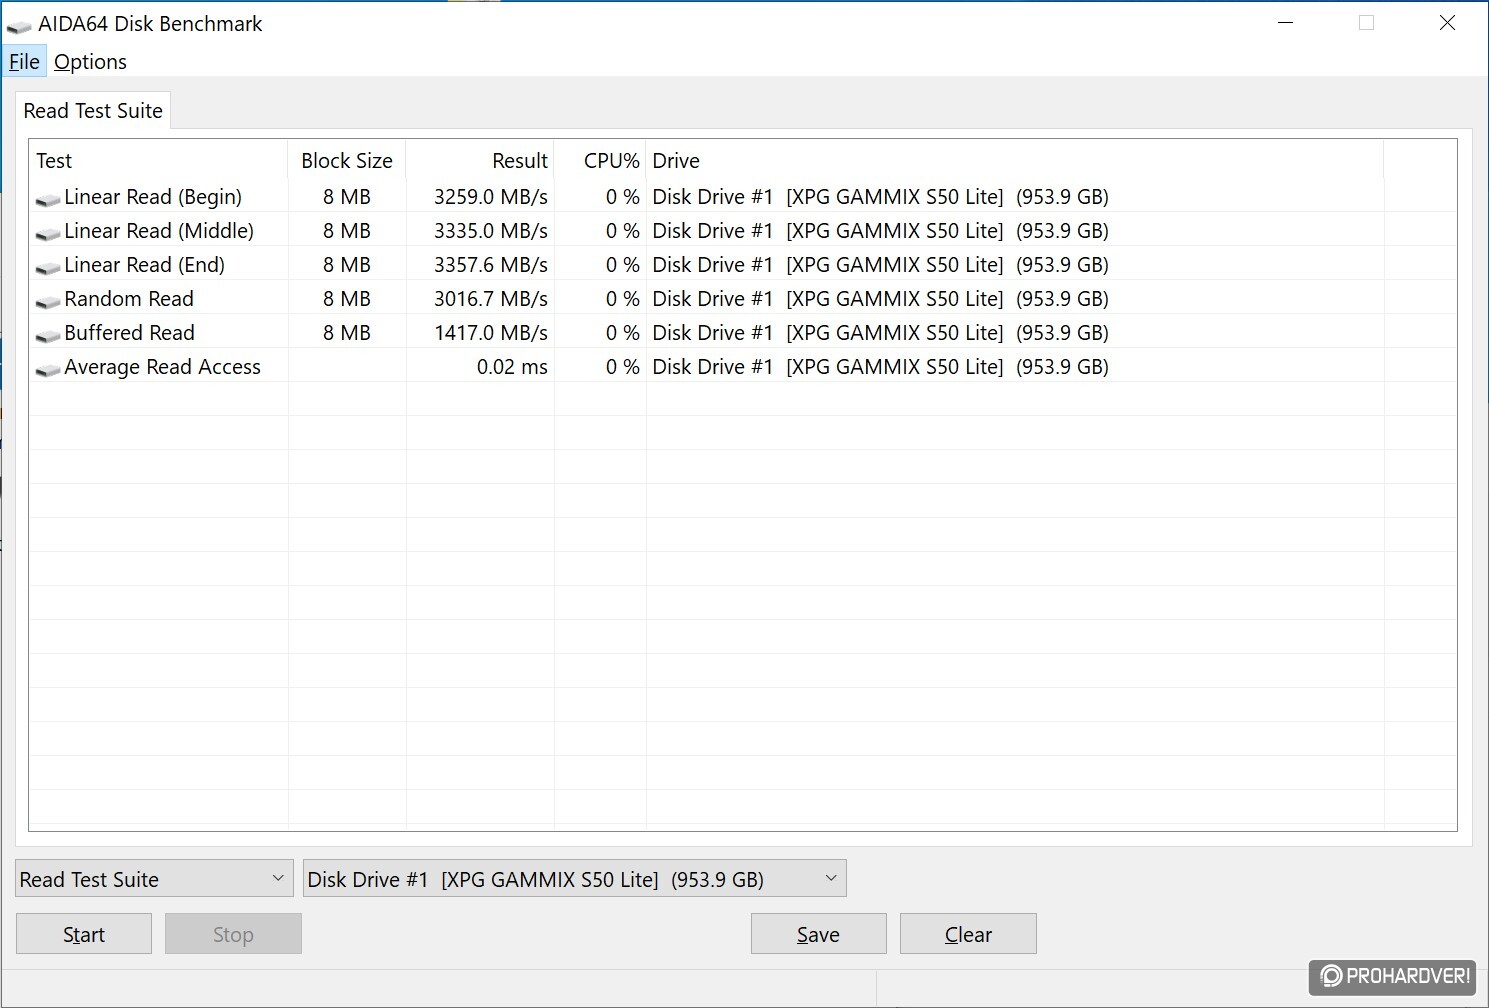Open the Read Test Suite dropdown
Screen dimensions: 1489x1008
click(x=155, y=879)
